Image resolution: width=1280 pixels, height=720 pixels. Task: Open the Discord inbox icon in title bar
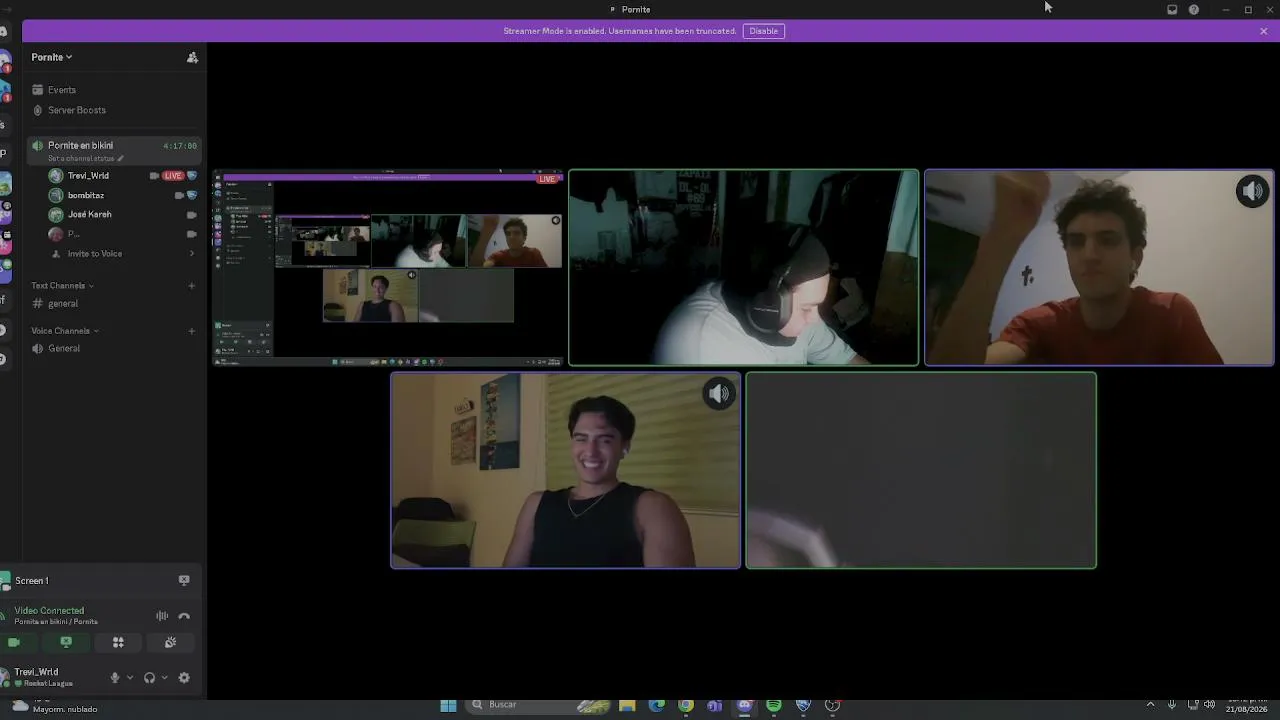click(1172, 10)
